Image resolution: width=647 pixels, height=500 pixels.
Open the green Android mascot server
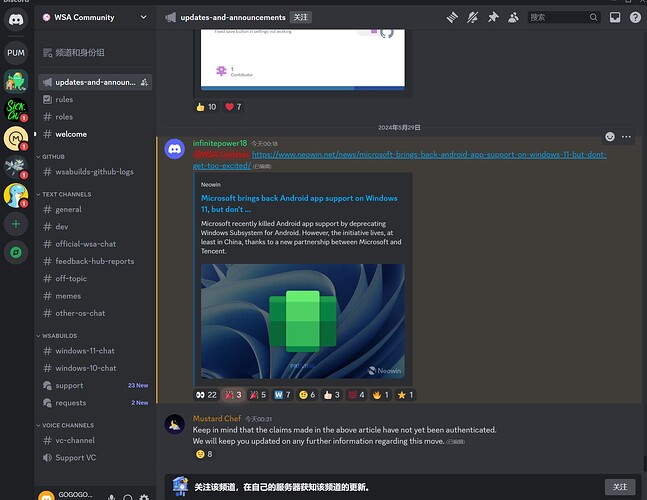(x=16, y=81)
